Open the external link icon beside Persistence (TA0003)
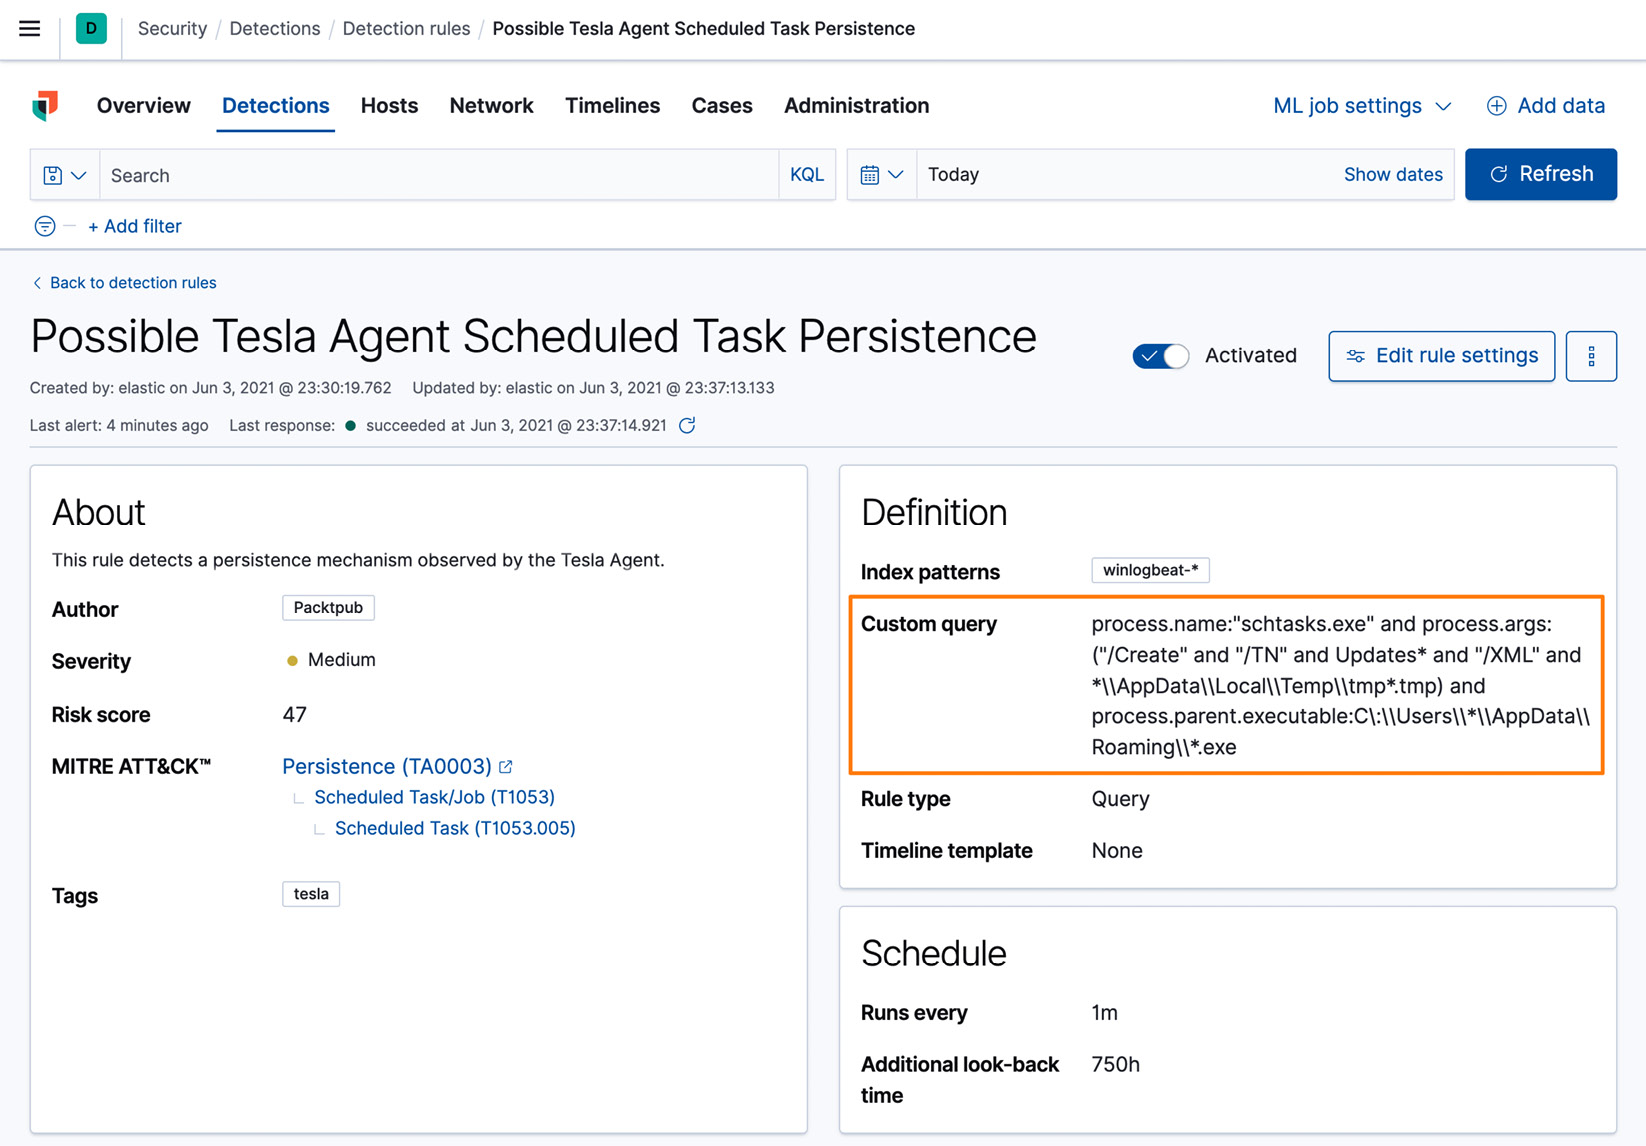 [x=506, y=767]
